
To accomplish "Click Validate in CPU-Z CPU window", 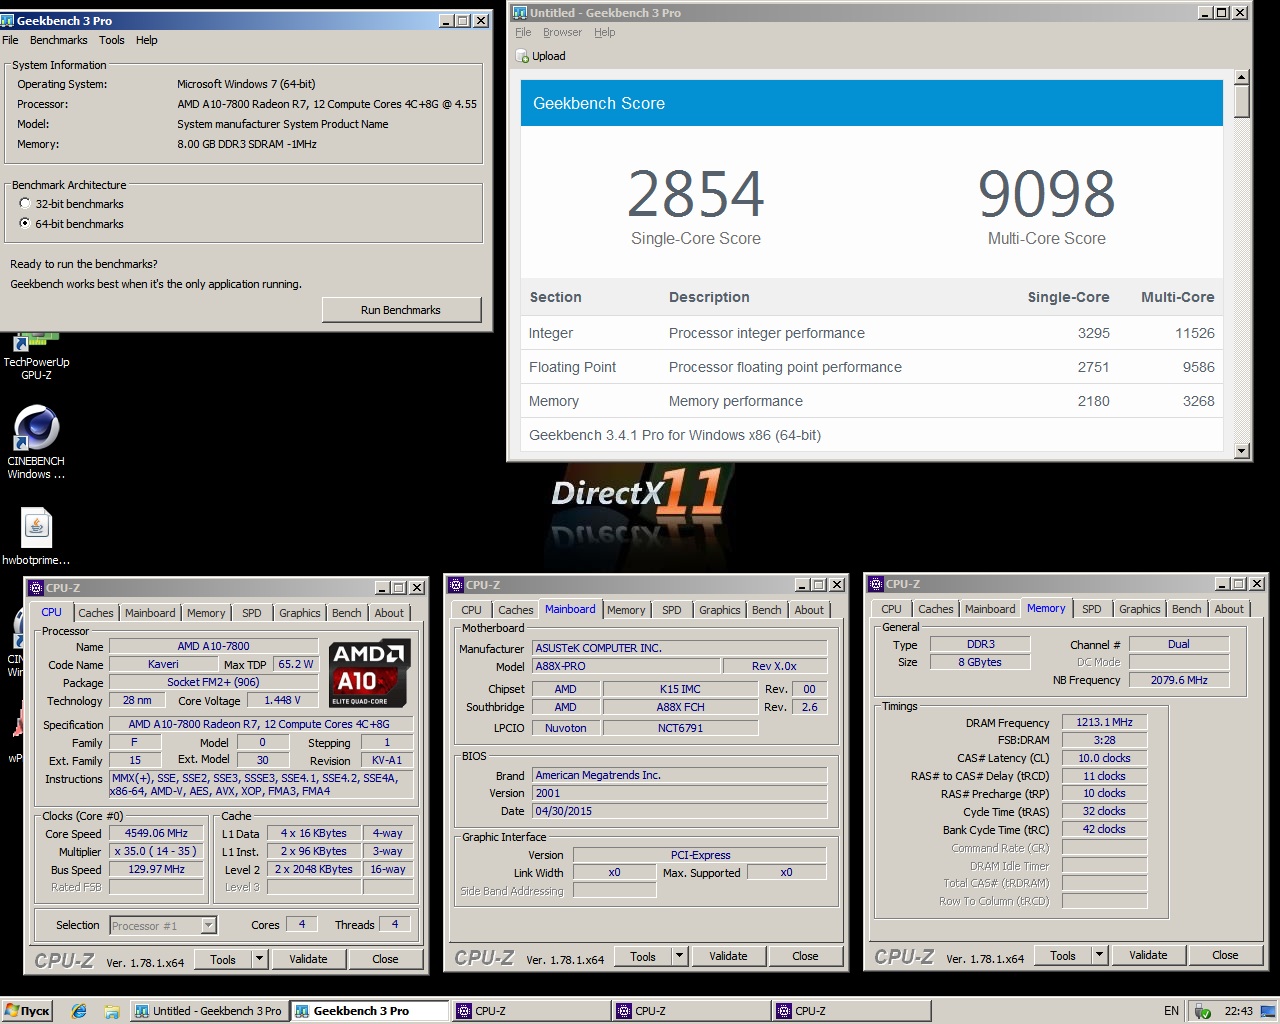I will pyautogui.click(x=308, y=959).
